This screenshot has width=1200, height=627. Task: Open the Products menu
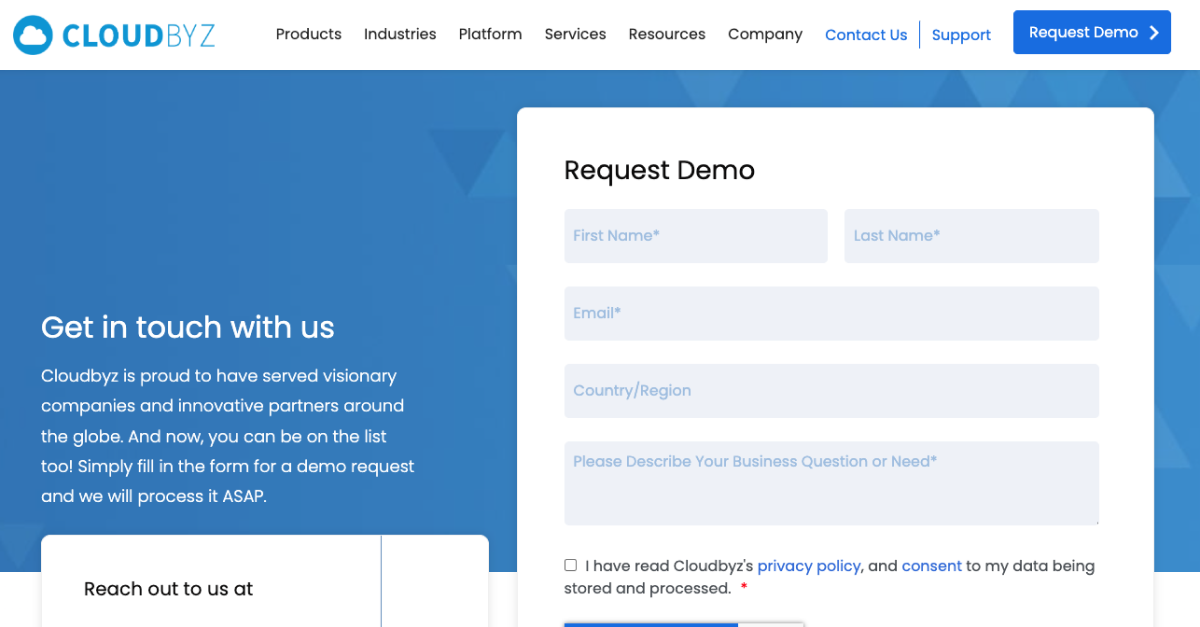(308, 34)
